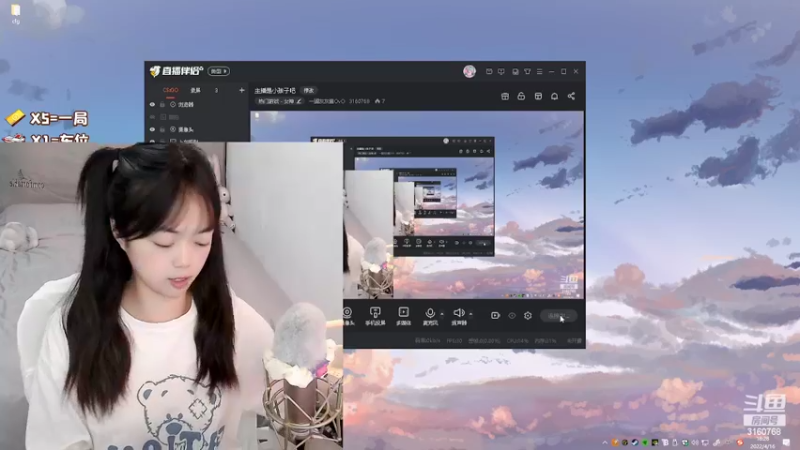Open the mode dropdown next to app logo
The height and width of the screenshot is (450, 800).
pos(218,71)
